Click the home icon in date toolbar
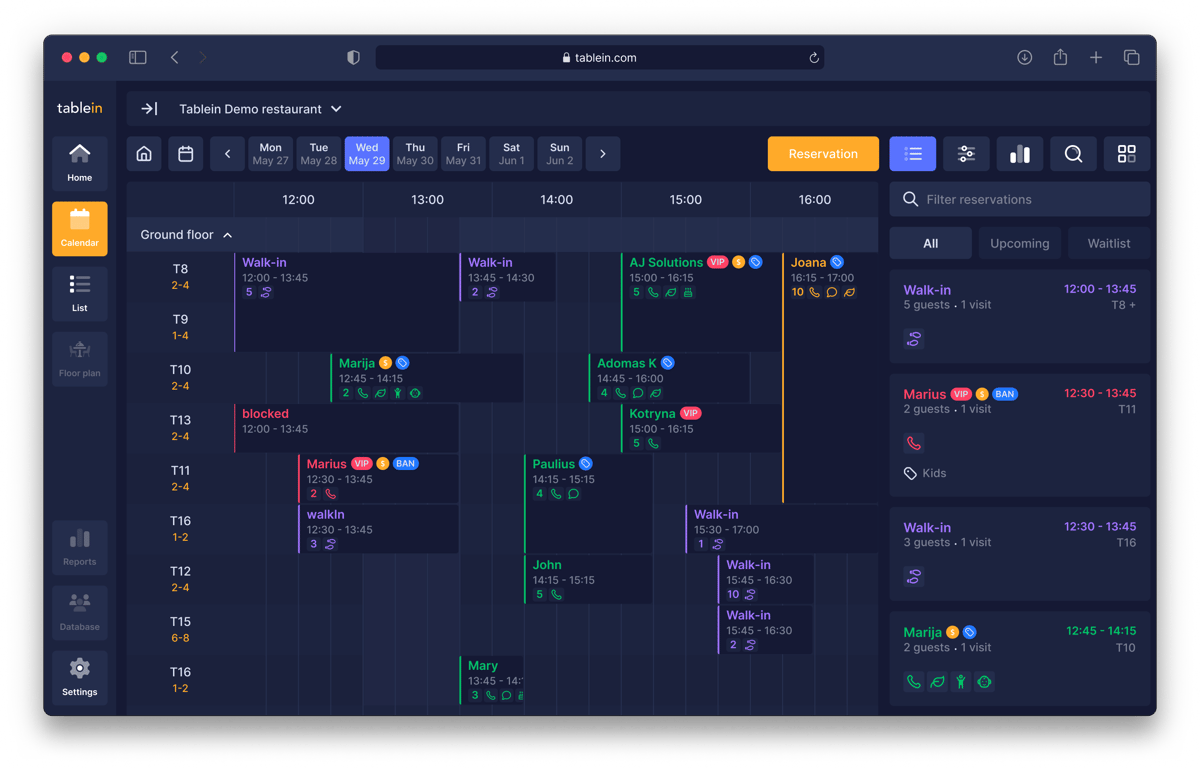 [144, 154]
